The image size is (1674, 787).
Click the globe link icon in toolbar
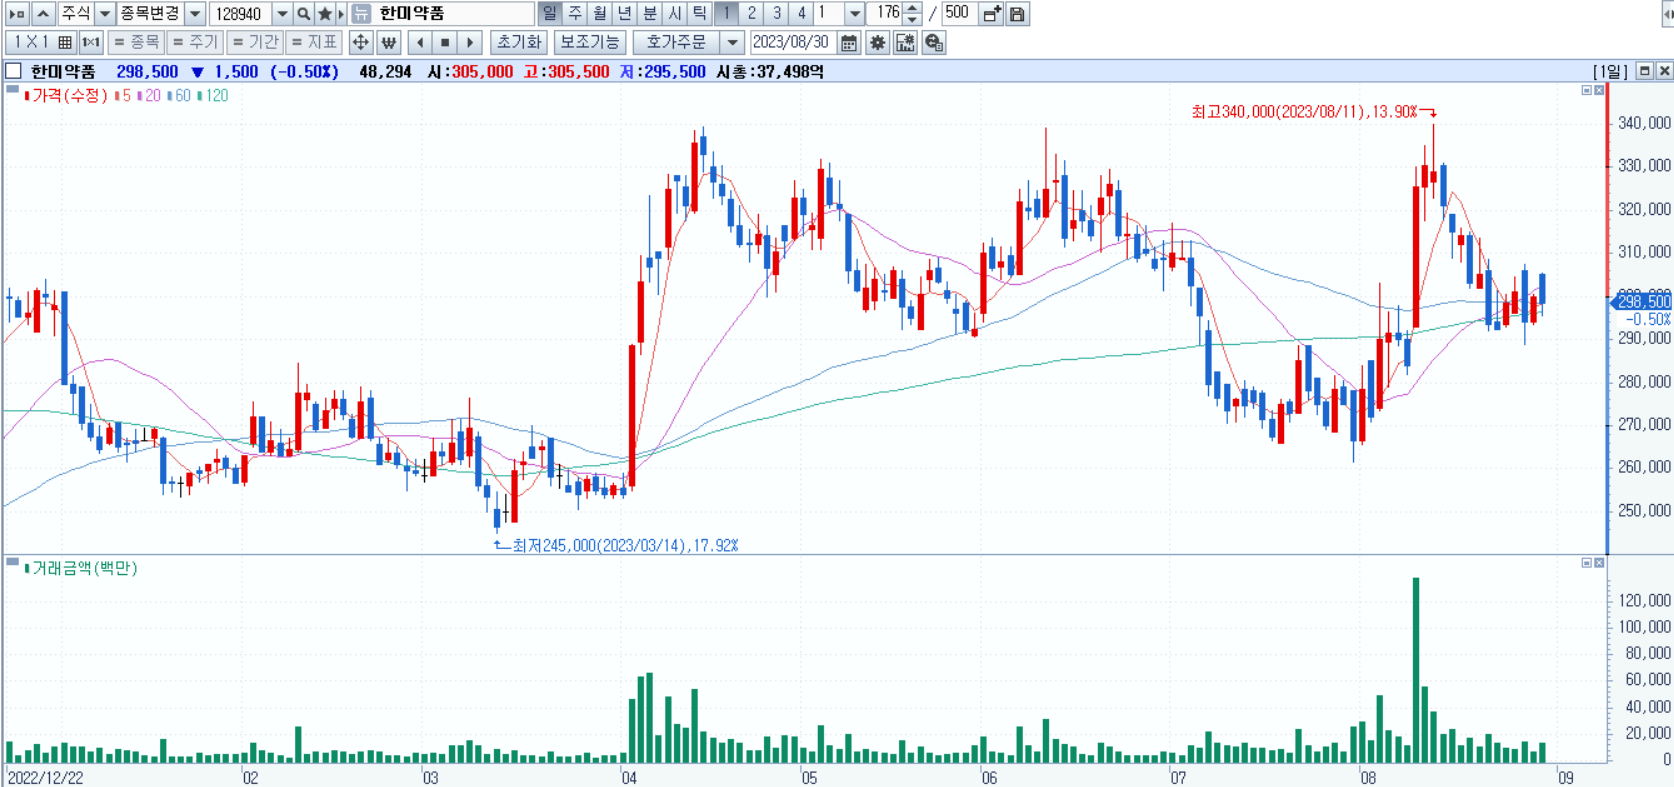pos(934,42)
